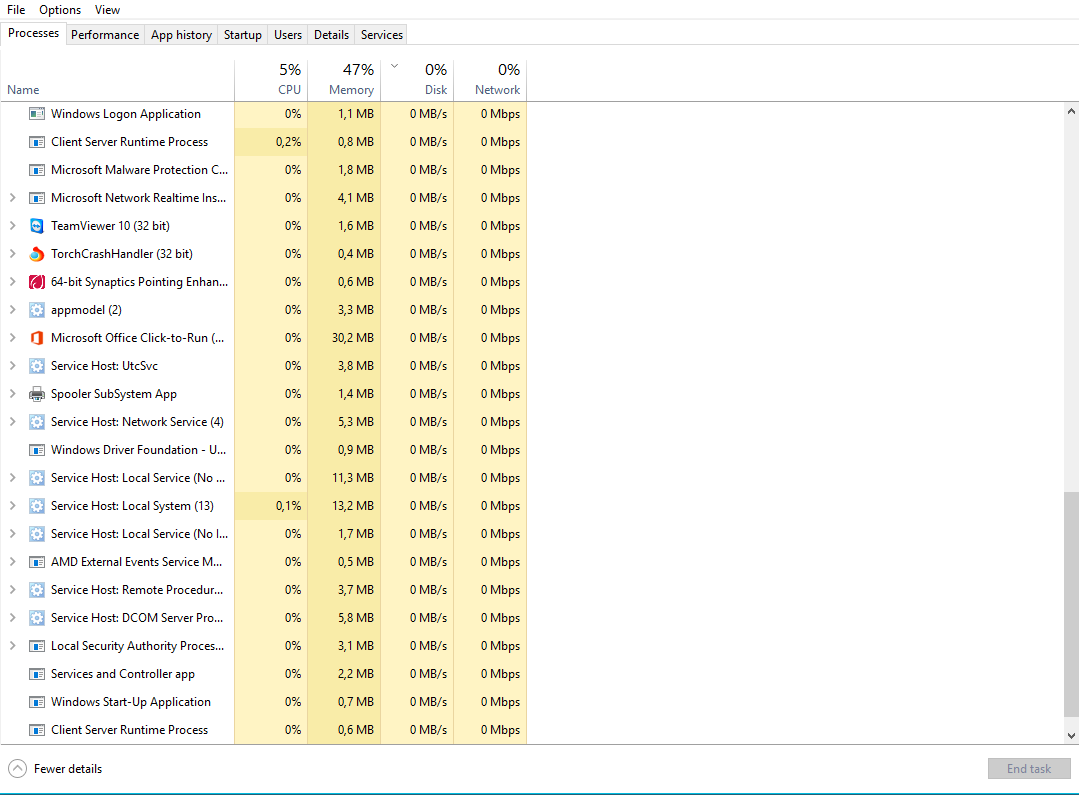Expand the TeamViewer 10 process group

(12, 226)
